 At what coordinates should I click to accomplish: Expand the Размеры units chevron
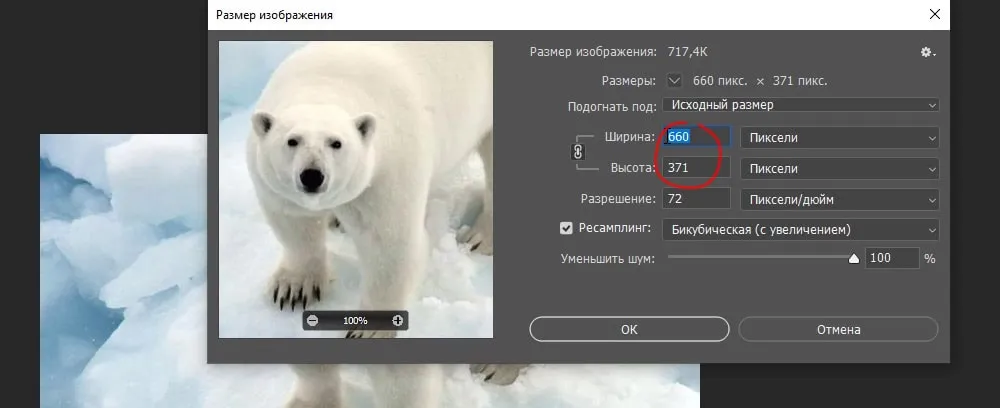pyautogui.click(x=674, y=80)
